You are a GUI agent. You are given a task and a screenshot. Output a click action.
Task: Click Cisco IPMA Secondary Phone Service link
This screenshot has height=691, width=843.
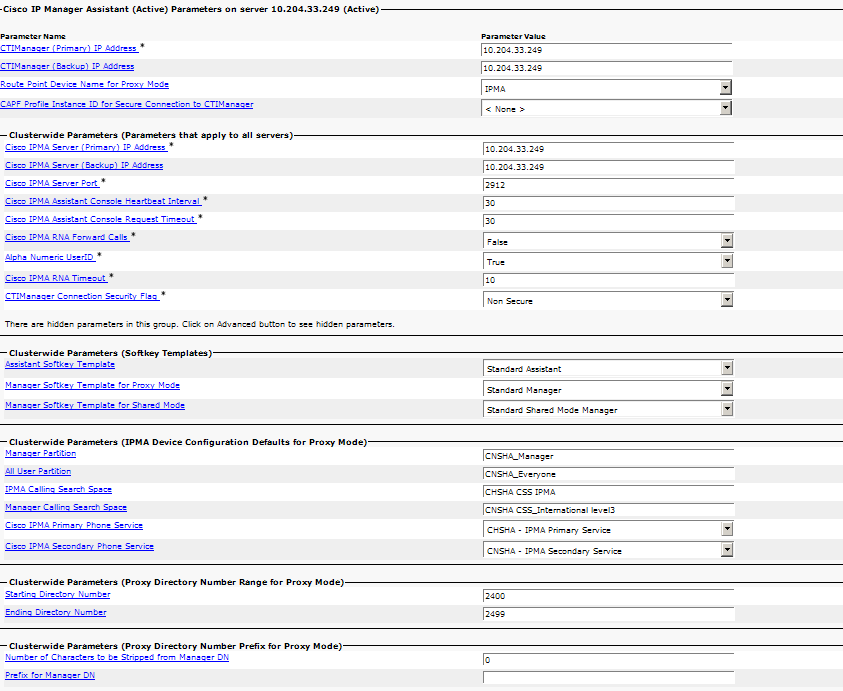[79, 546]
